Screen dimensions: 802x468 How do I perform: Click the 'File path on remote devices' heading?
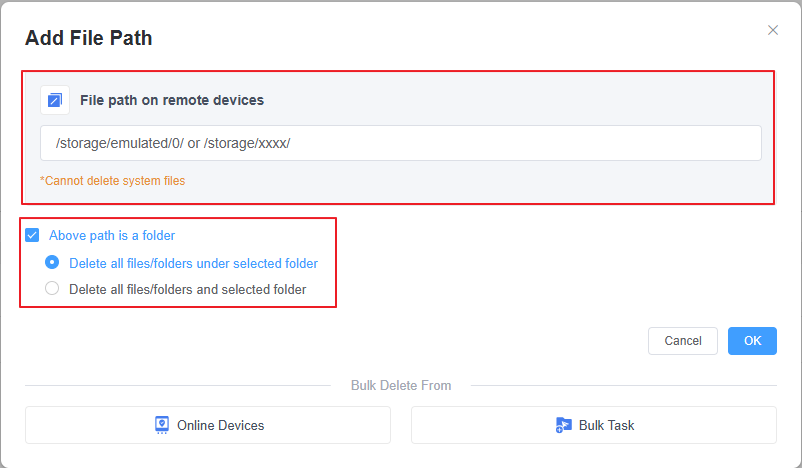click(172, 100)
